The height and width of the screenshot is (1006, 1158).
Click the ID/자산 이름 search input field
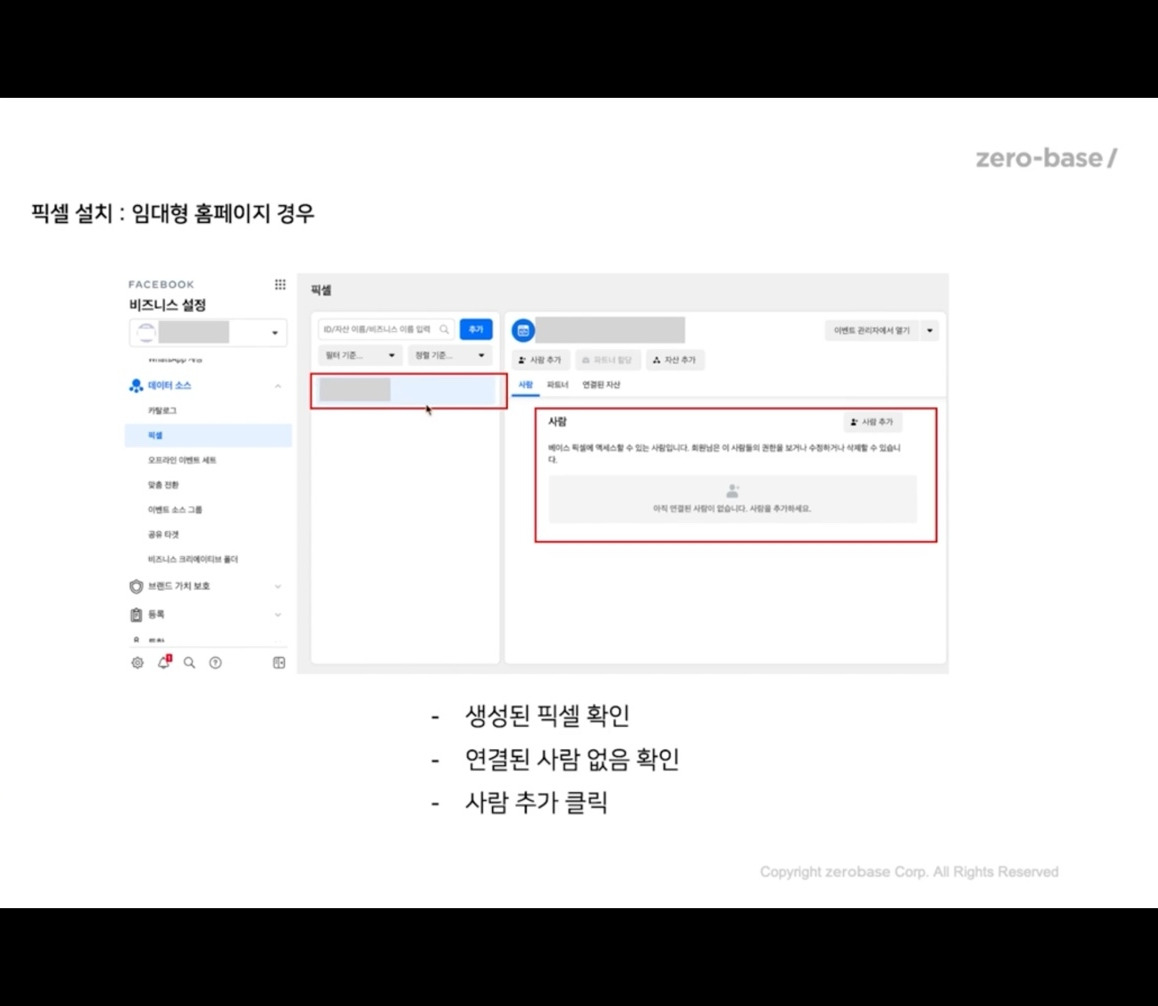(386, 329)
